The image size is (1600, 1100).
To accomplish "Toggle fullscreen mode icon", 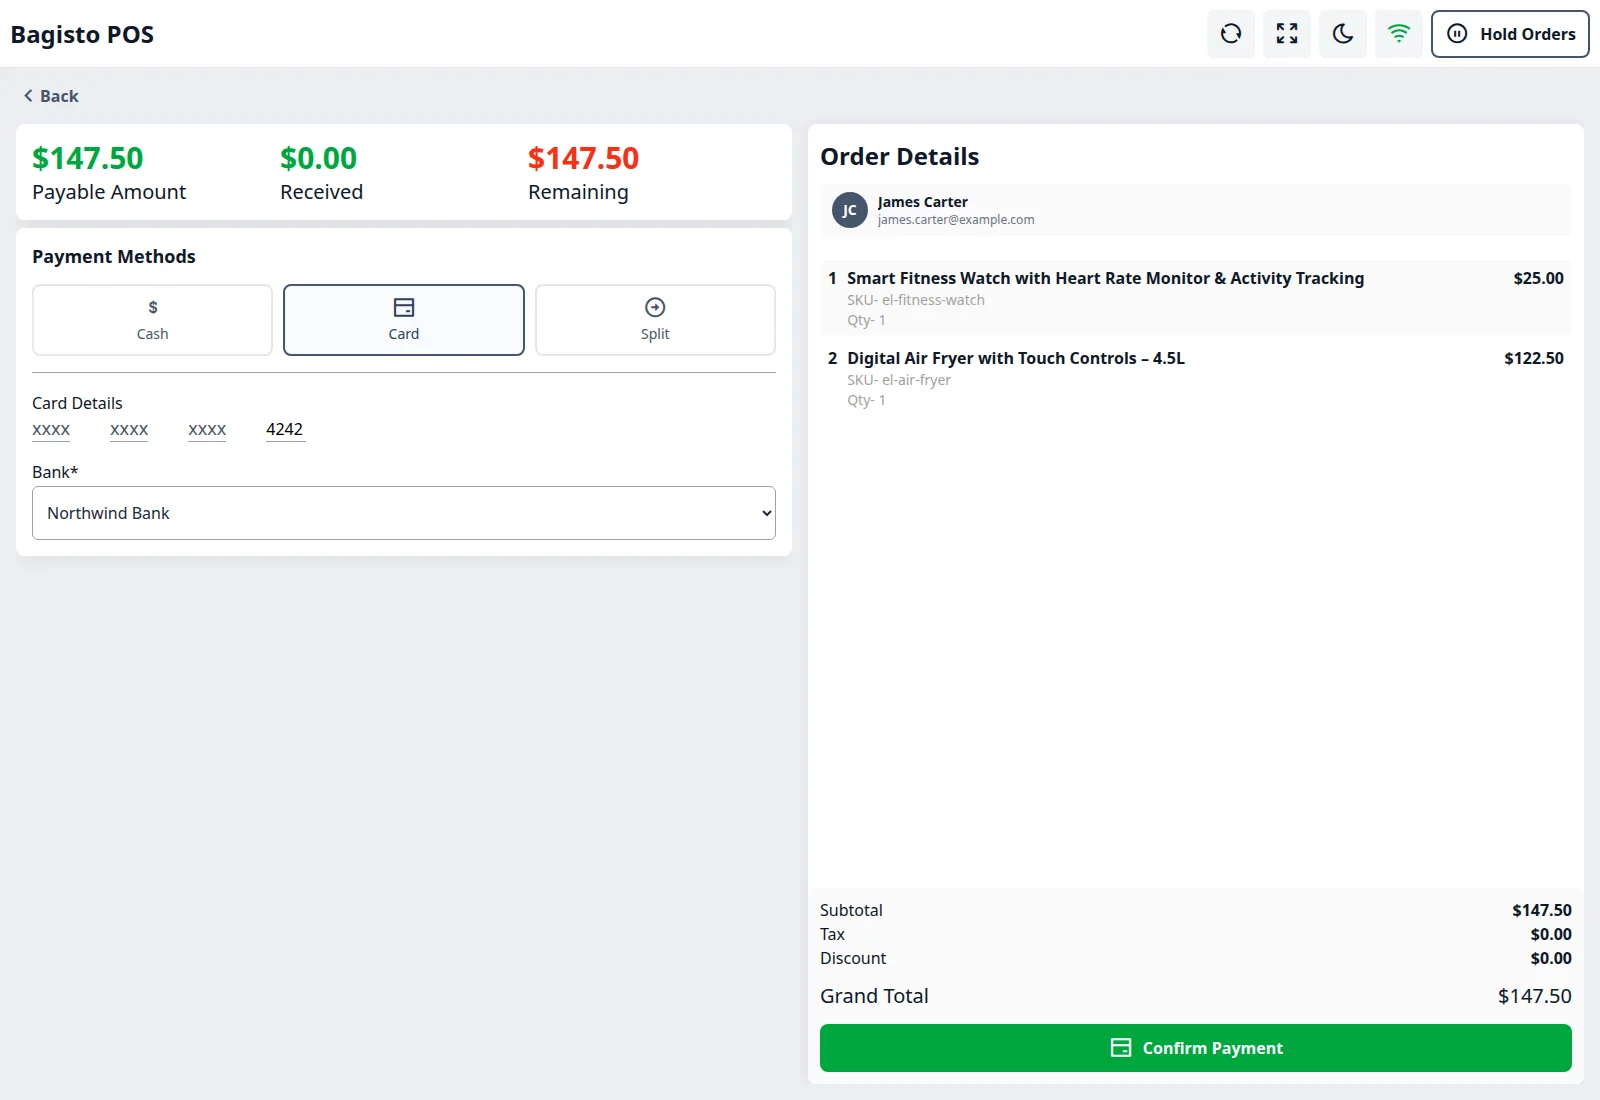I will [x=1287, y=34].
